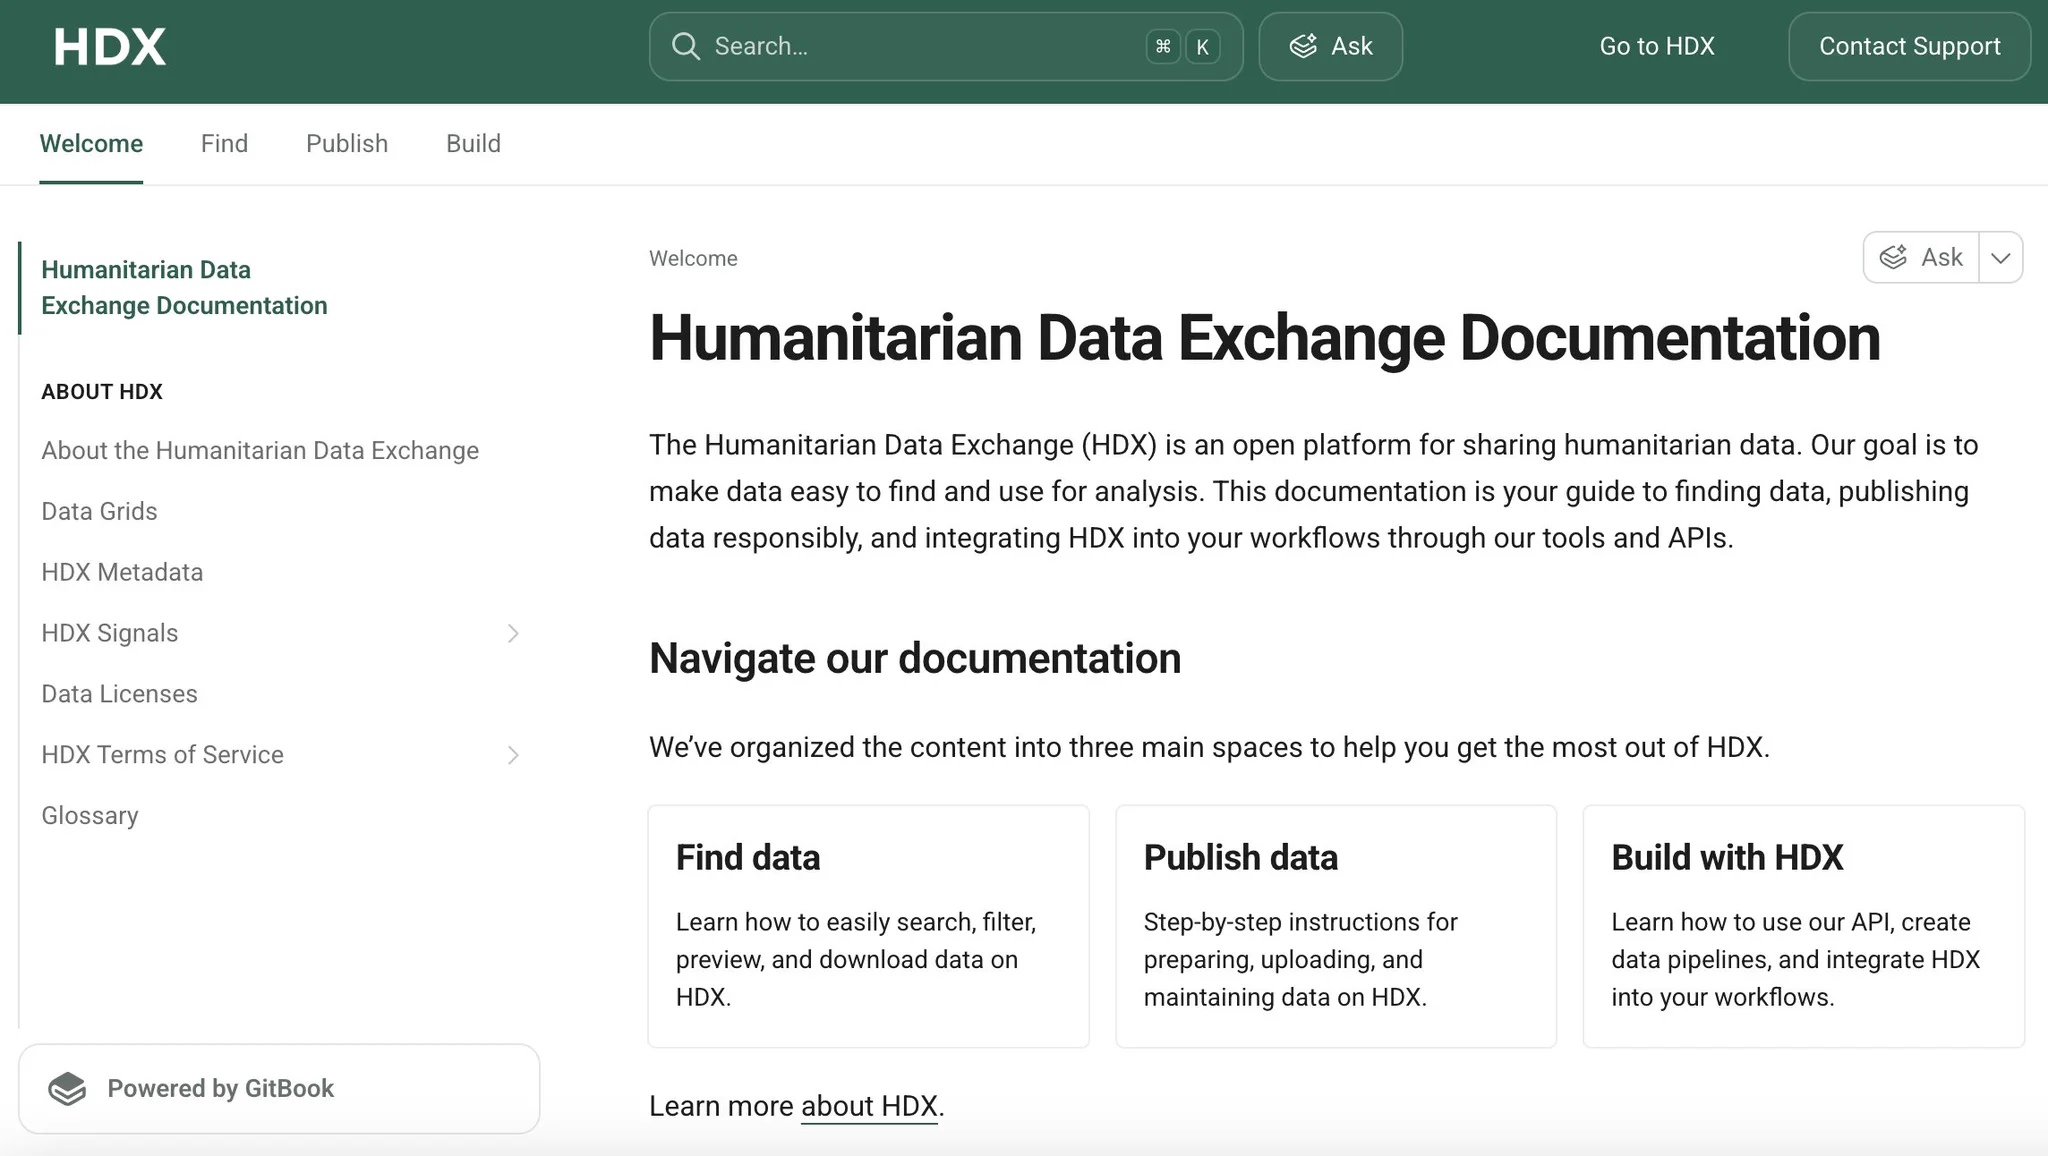This screenshot has width=2048, height=1156.
Task: Open the Build with HDX card
Action: click(1804, 926)
